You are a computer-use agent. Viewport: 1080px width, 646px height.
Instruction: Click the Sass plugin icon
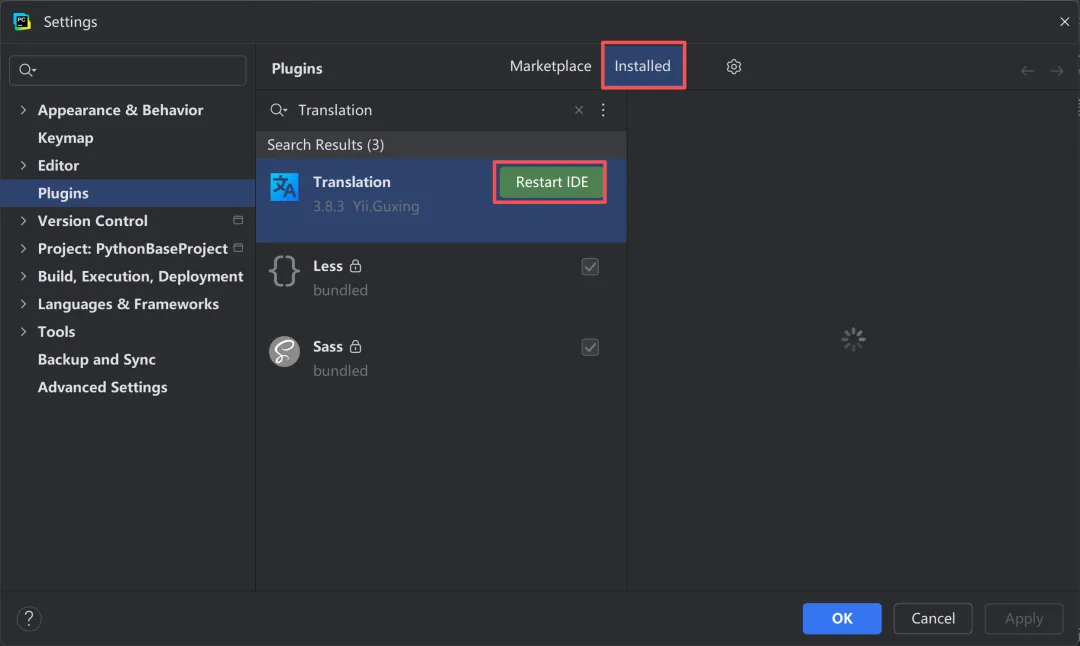tap(284, 351)
